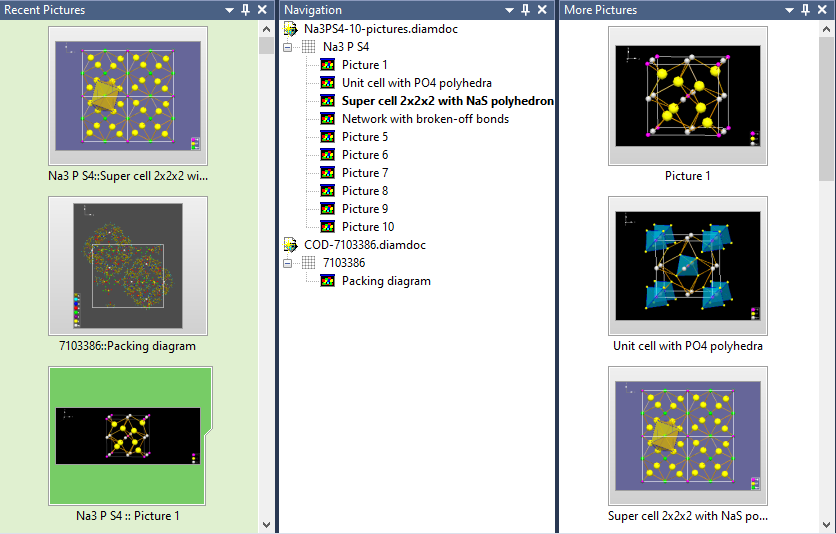Image resolution: width=836 pixels, height=534 pixels.
Task: Toggle auto-hide pin on Navigation panel
Action: pos(526,10)
